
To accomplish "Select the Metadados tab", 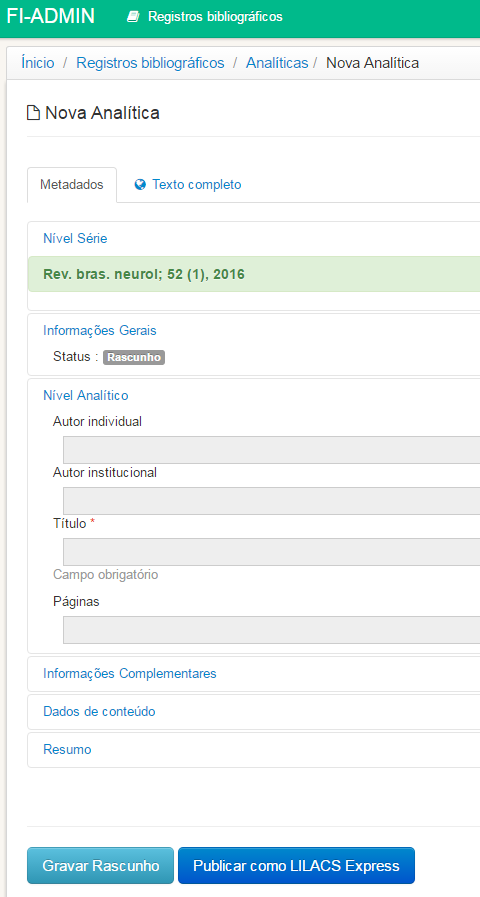I will pos(72,185).
